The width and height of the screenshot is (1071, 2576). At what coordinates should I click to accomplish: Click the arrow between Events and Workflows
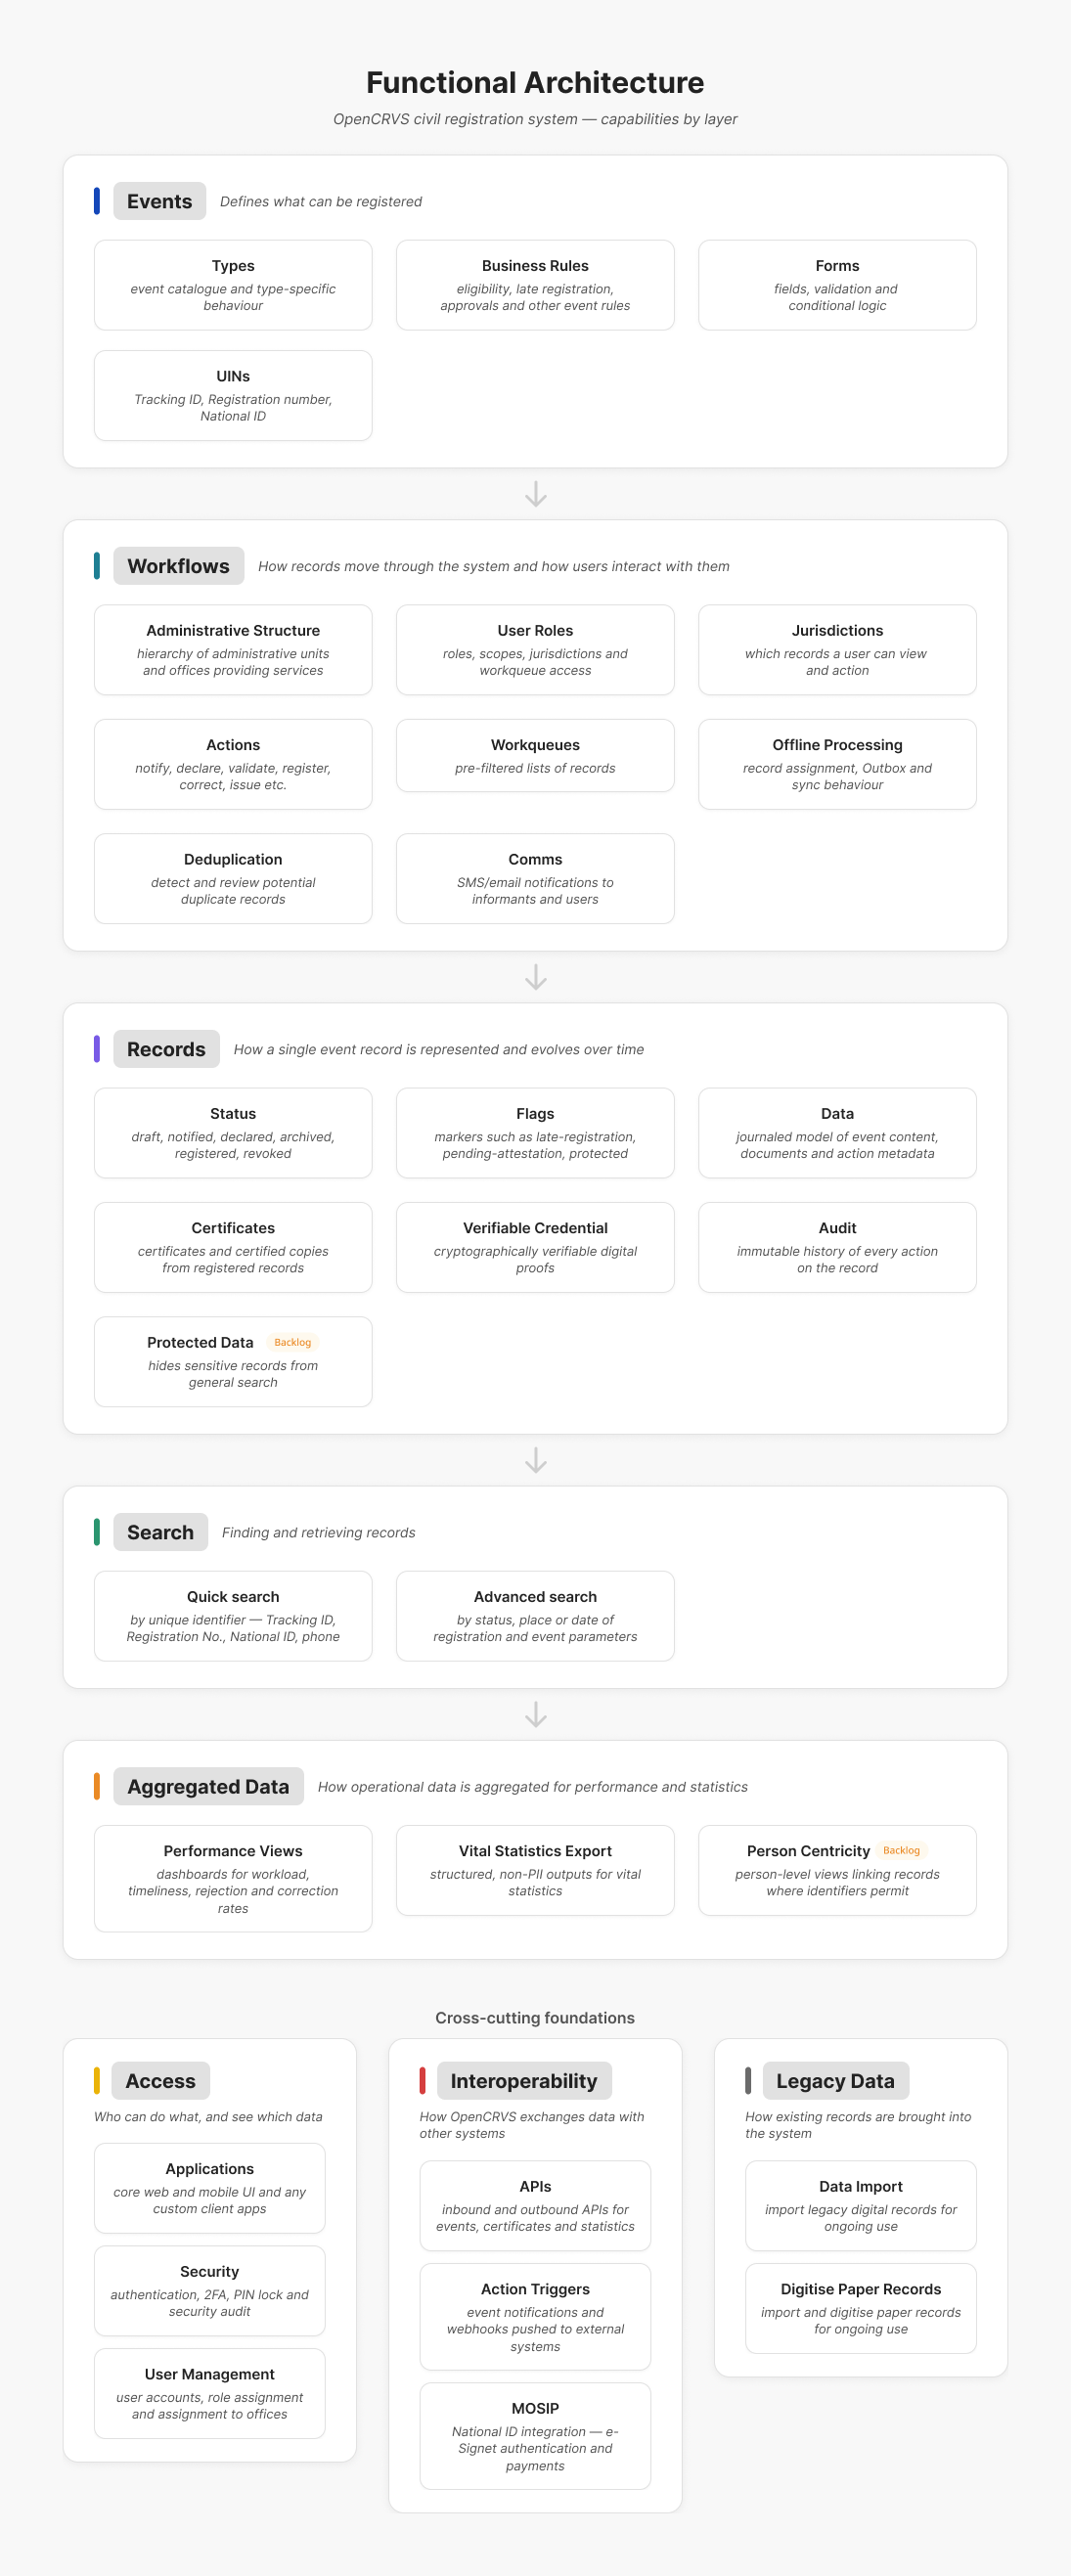coord(536,494)
